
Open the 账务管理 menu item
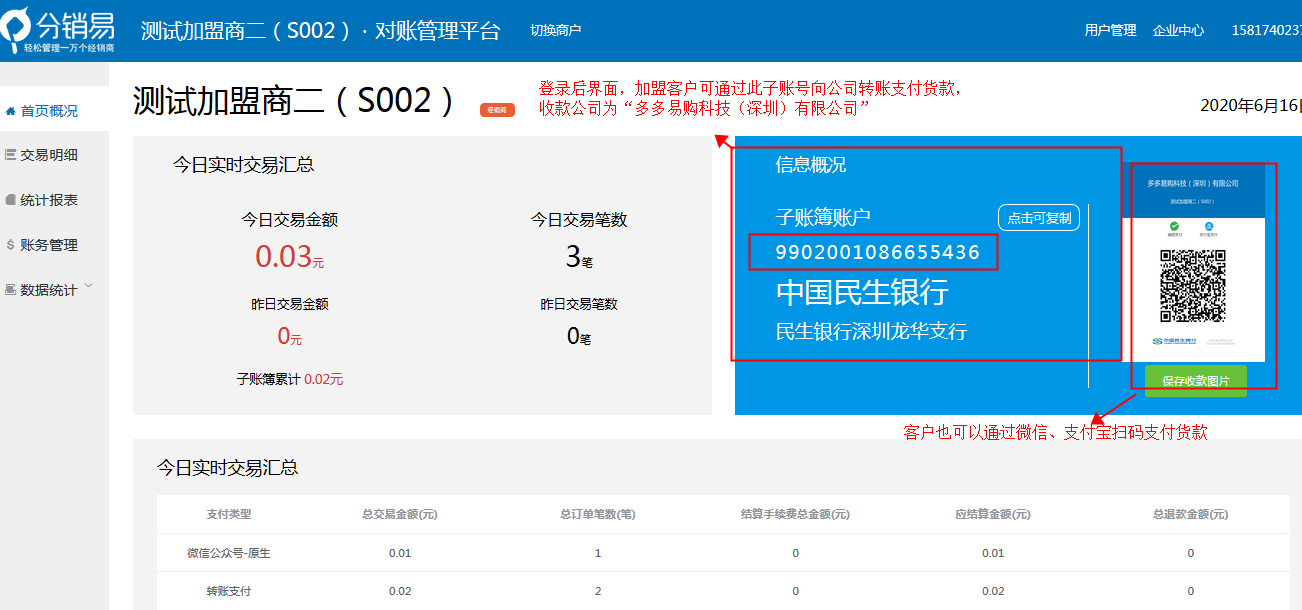click(49, 245)
